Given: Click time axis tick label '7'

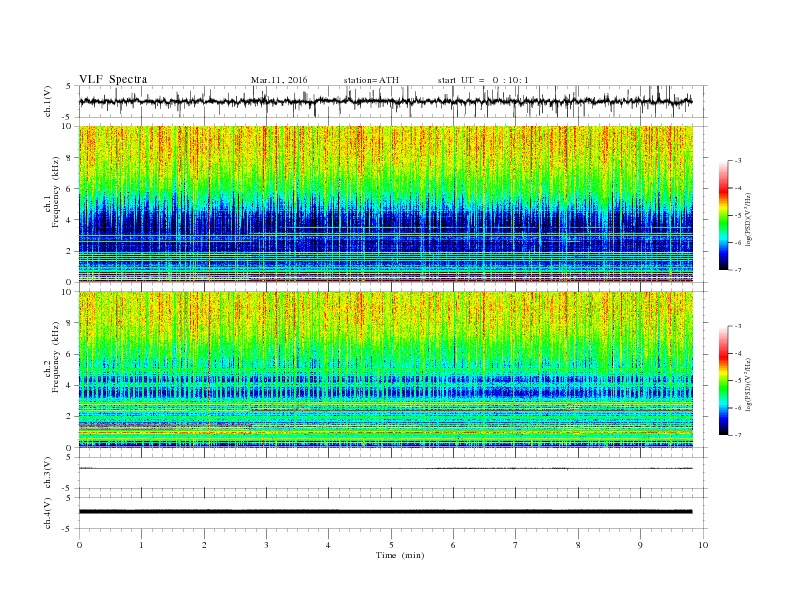Looking at the screenshot, I should coord(516,545).
